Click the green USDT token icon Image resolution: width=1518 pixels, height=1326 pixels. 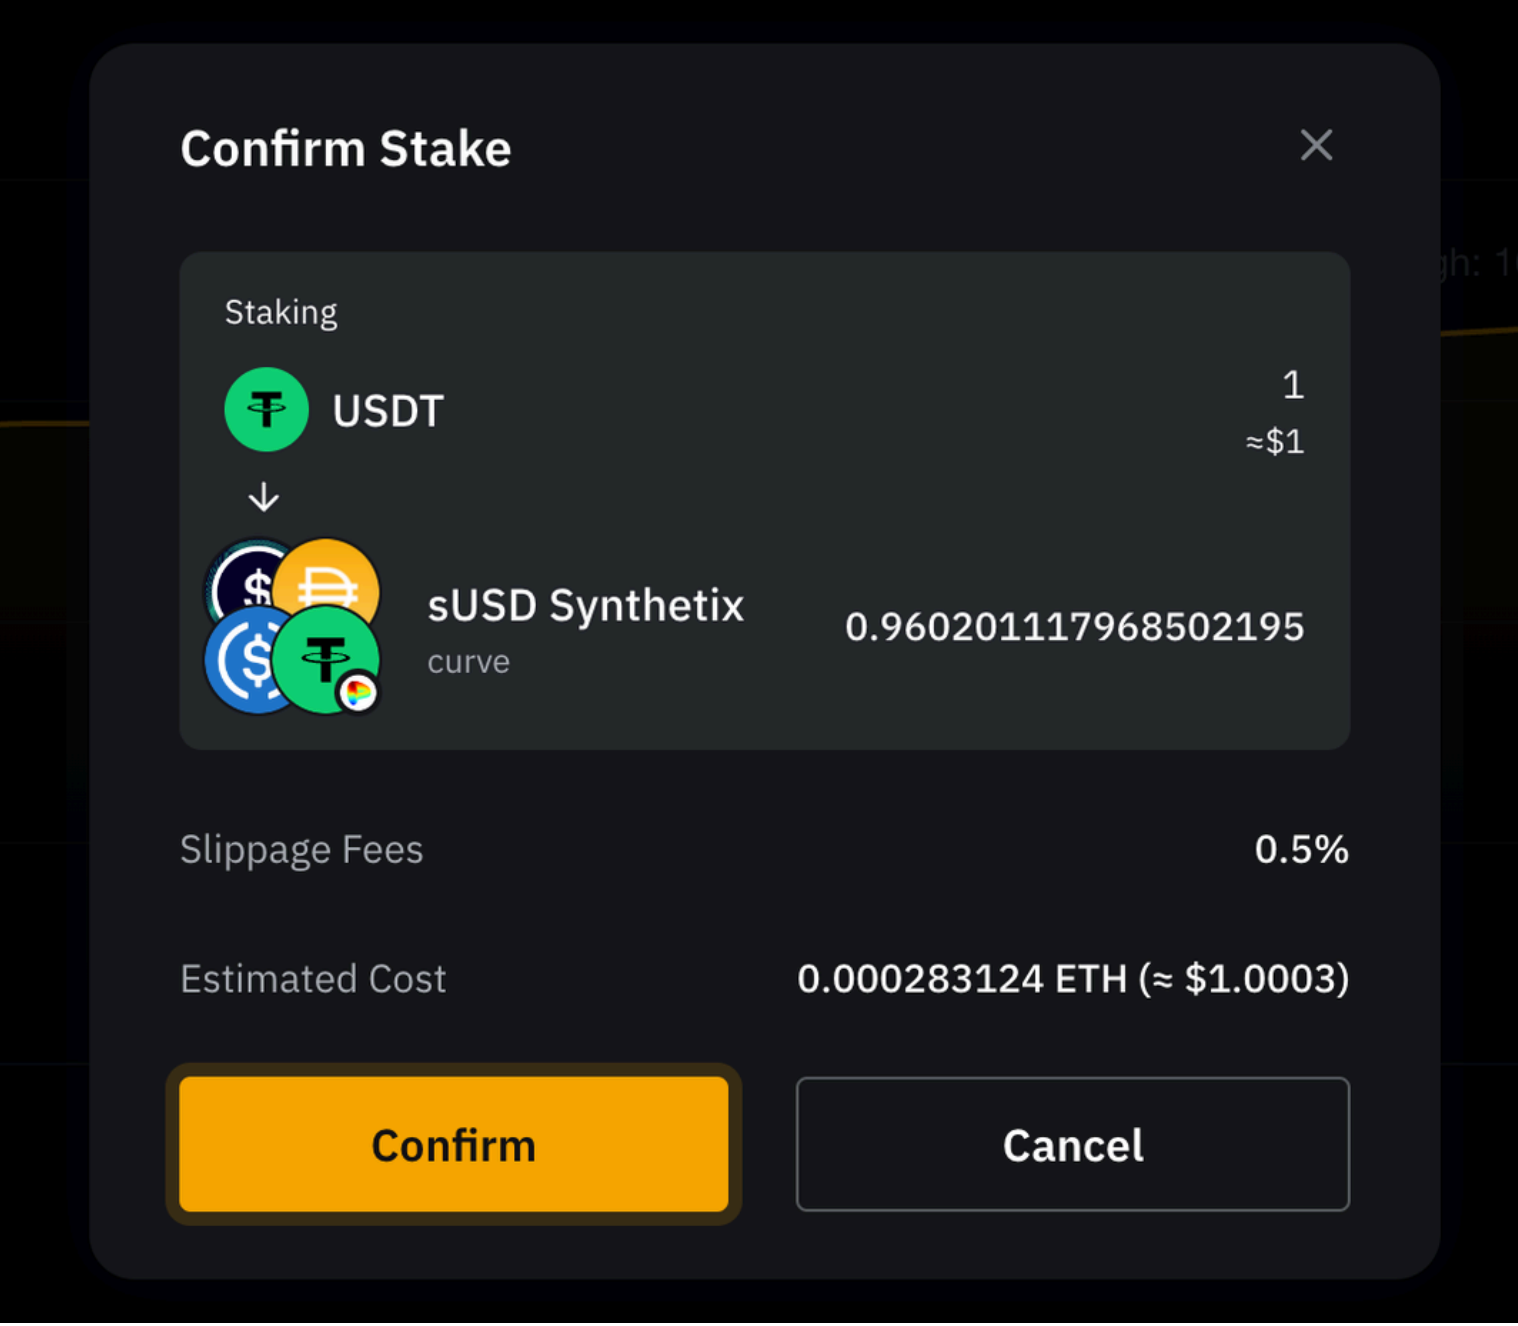266,410
